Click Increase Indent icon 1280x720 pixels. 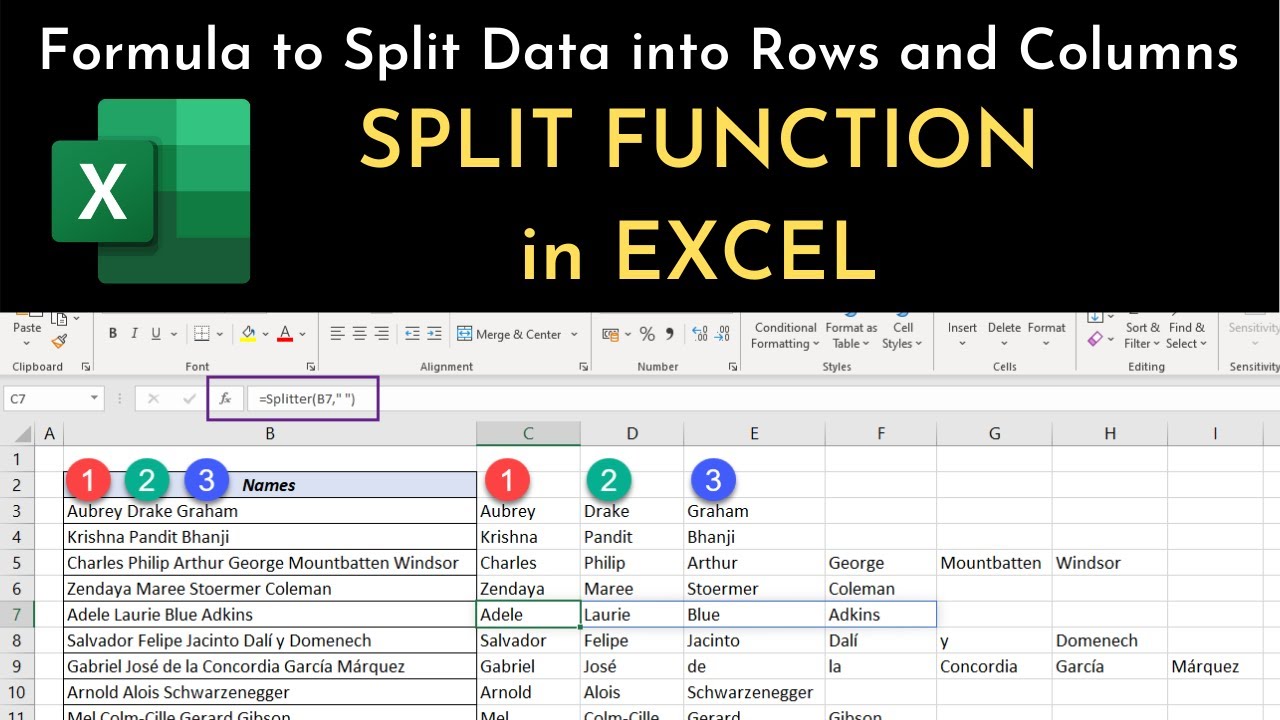(432, 334)
